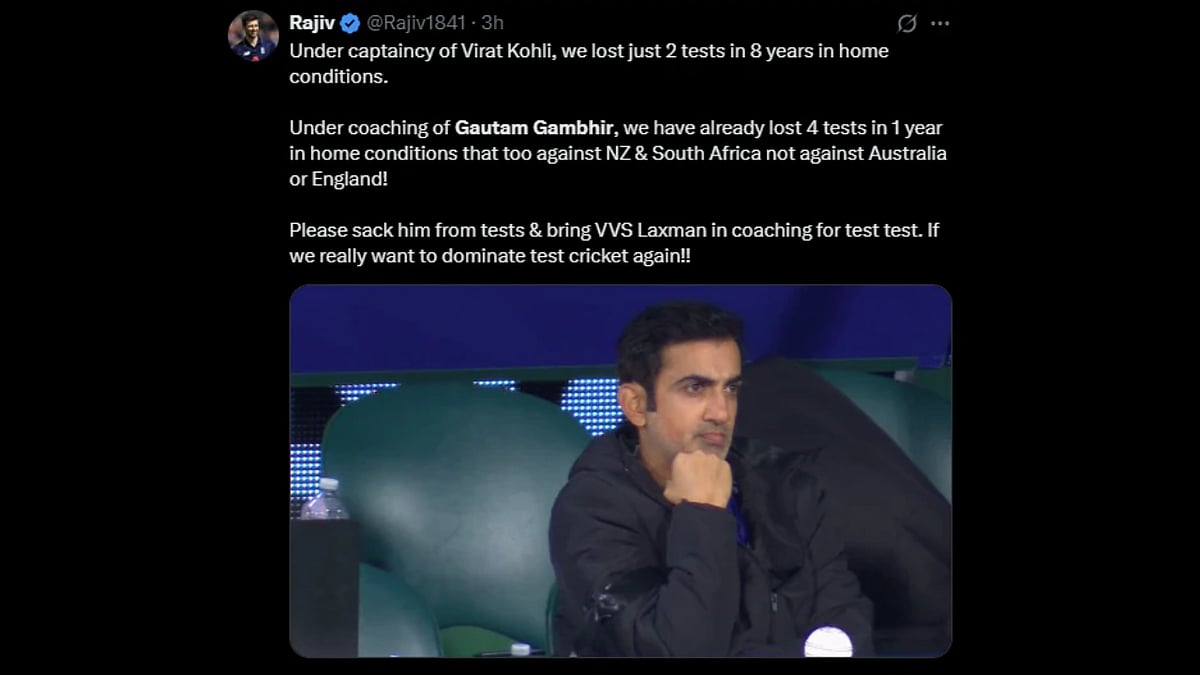Open Rajiv's profile picture avatar
The height and width of the screenshot is (675, 1200).
point(253,36)
